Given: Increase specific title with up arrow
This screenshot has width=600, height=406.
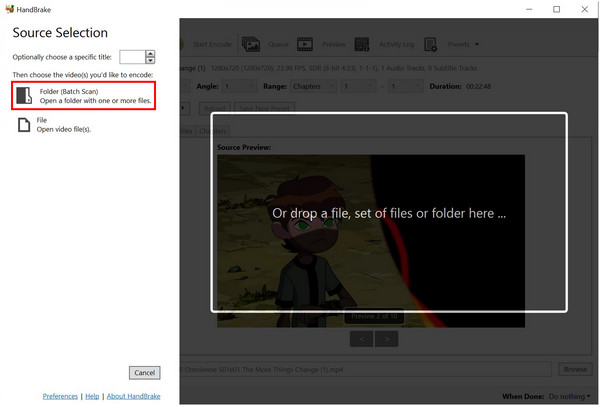Looking at the screenshot, I should 150,53.
